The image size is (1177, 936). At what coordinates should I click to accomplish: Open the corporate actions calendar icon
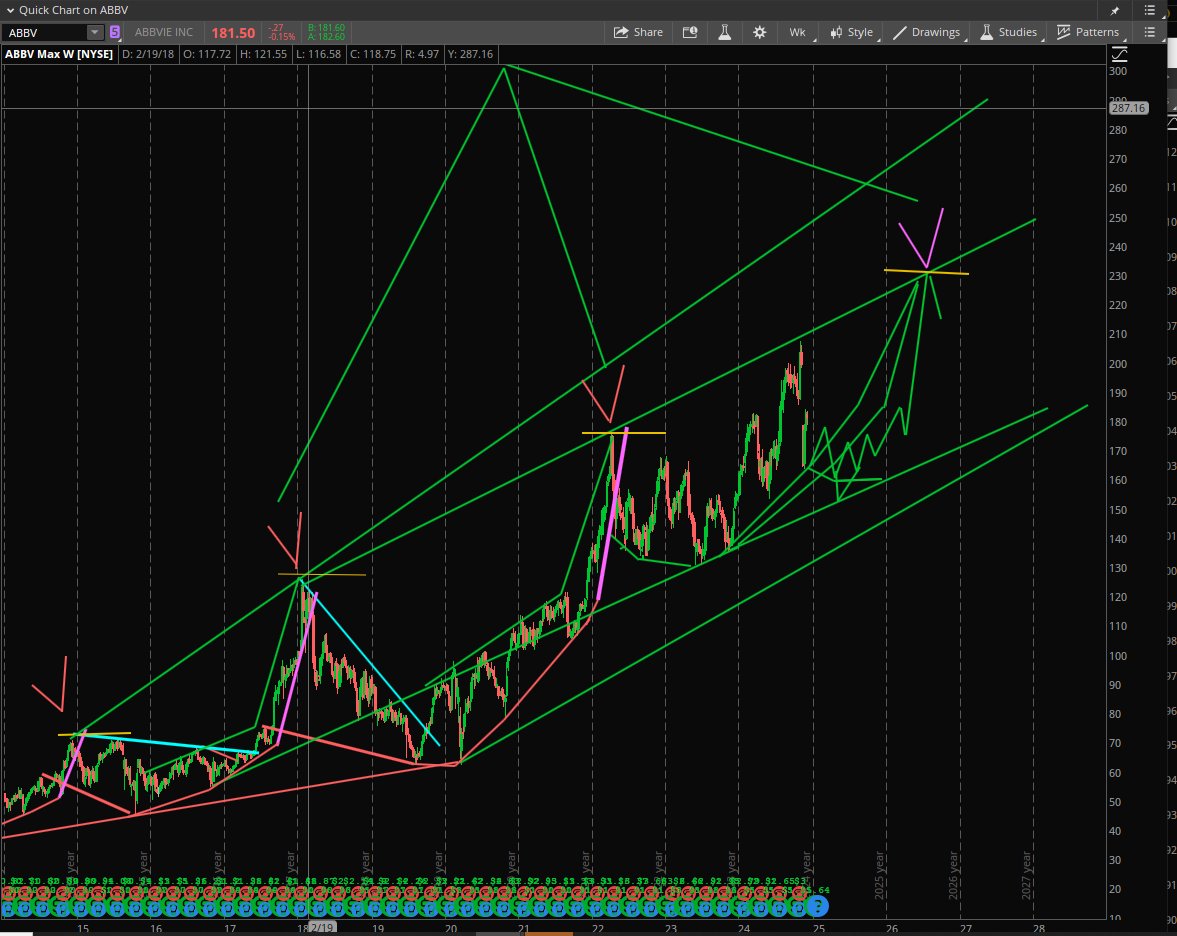click(x=690, y=31)
